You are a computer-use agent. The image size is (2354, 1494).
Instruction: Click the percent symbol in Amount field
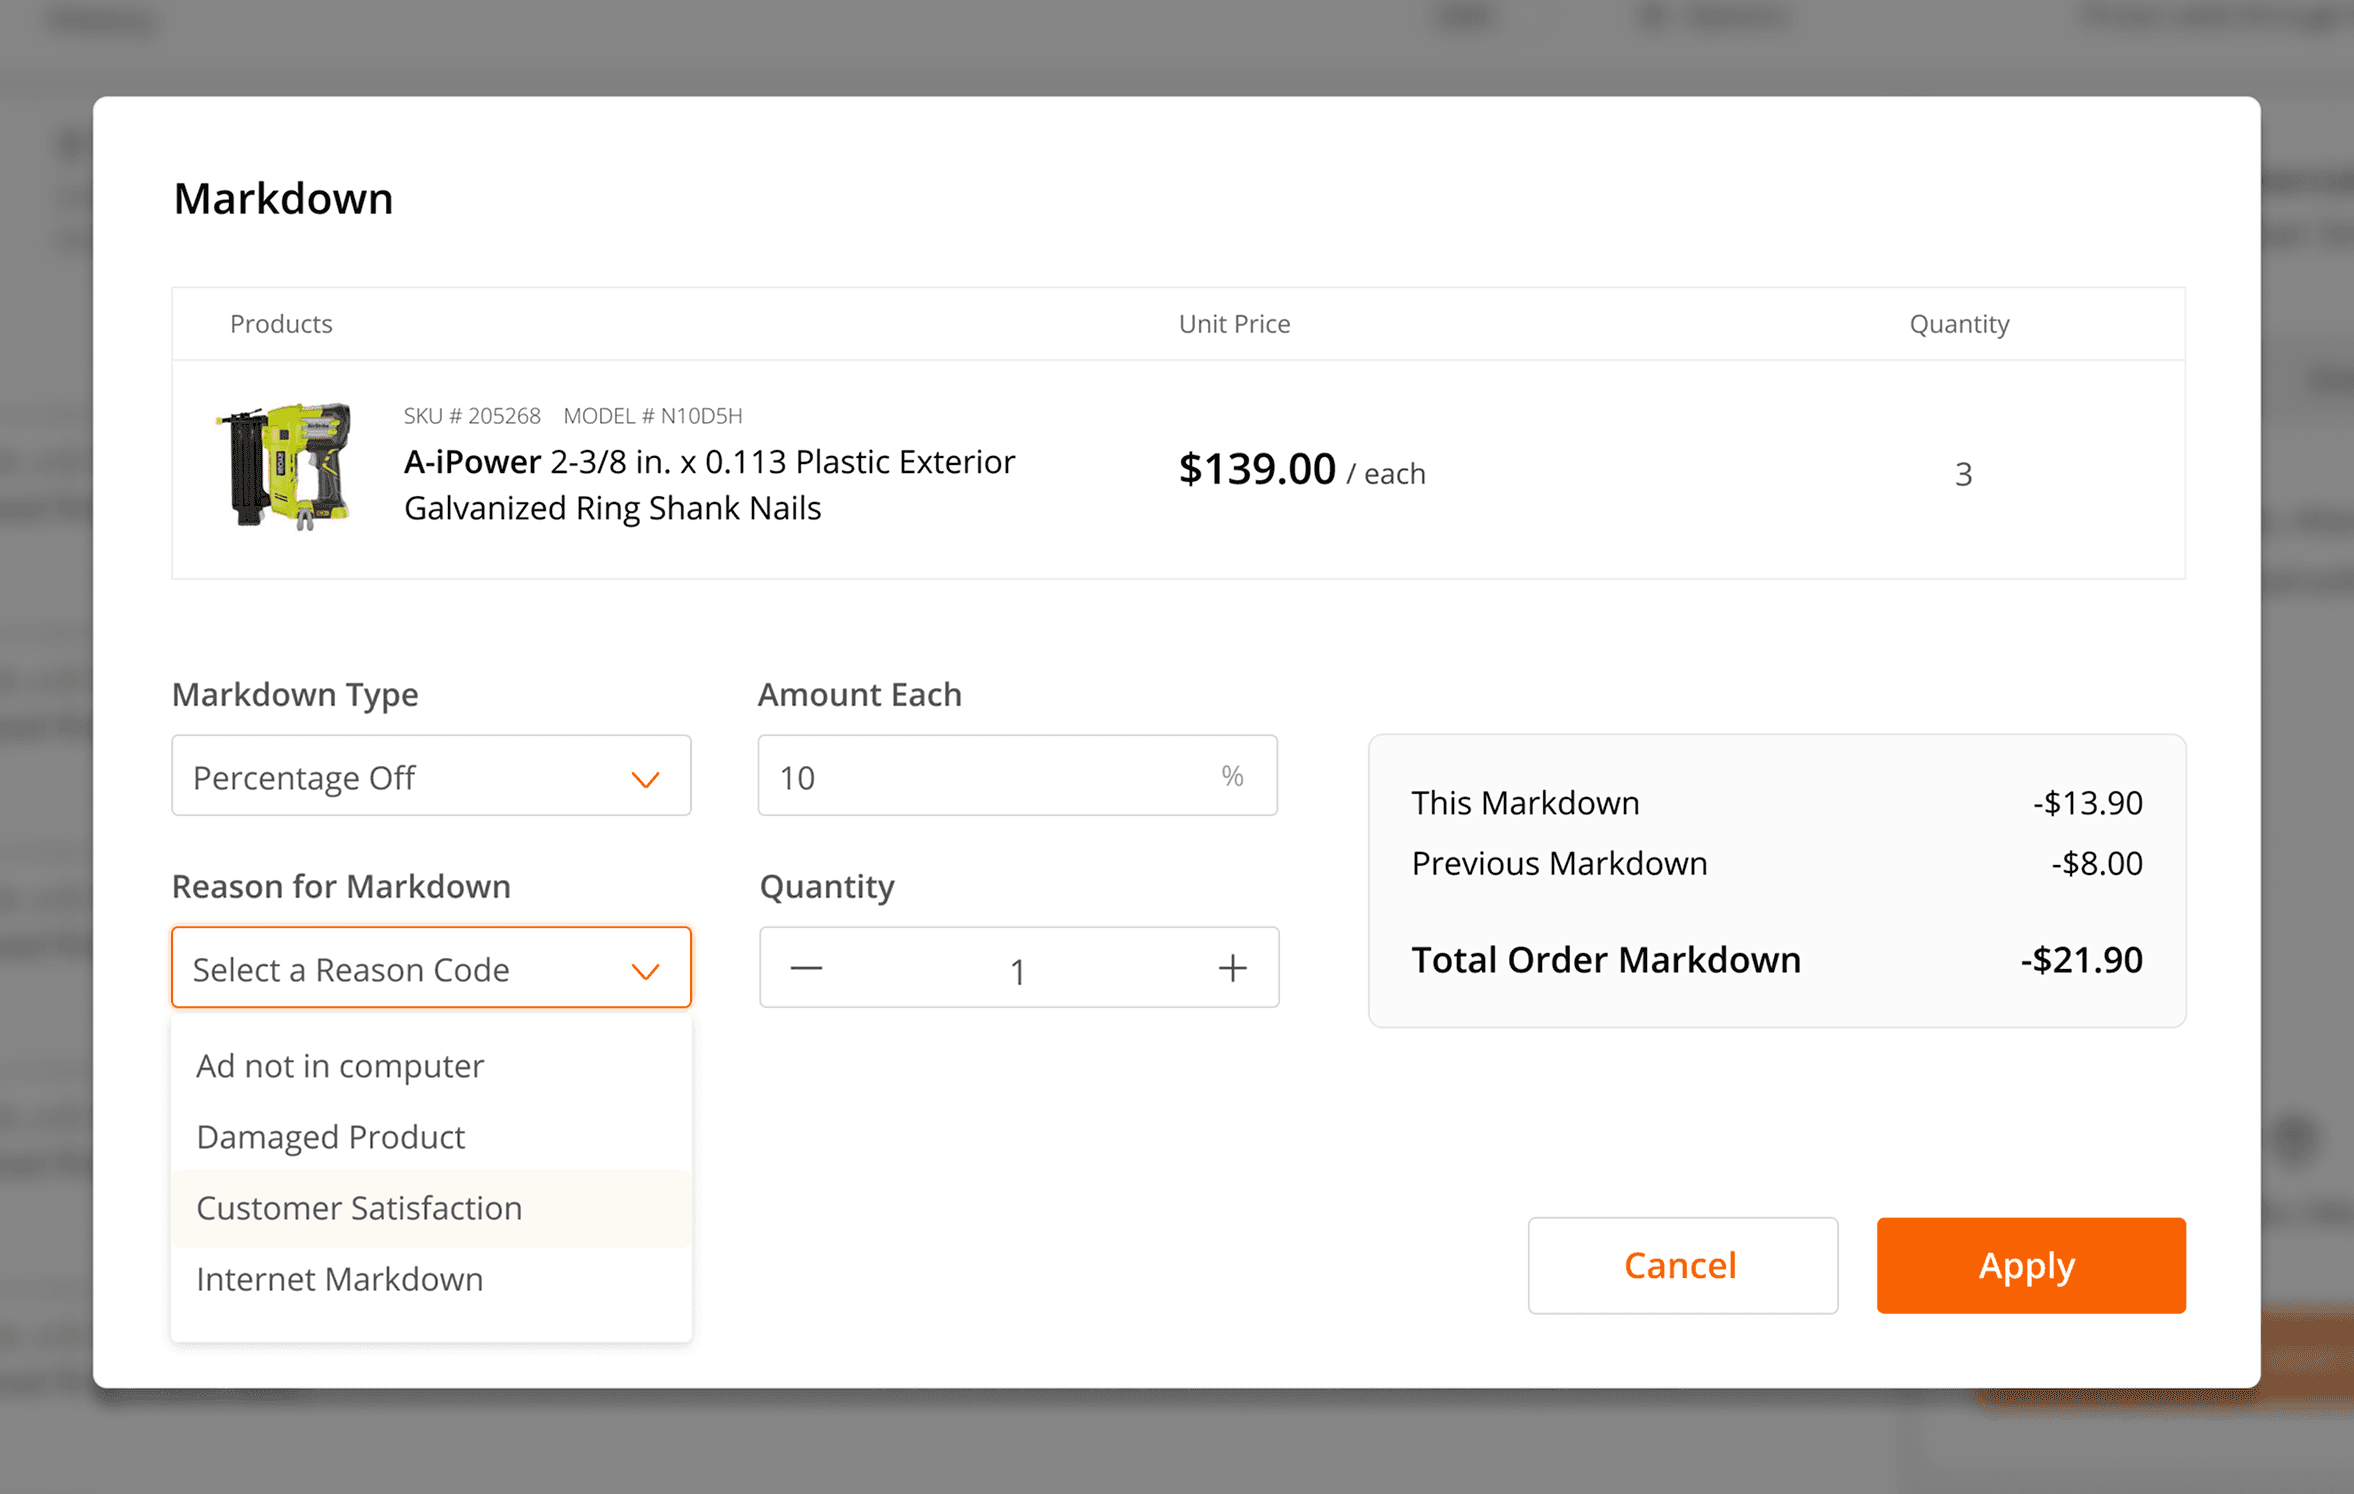1232,776
